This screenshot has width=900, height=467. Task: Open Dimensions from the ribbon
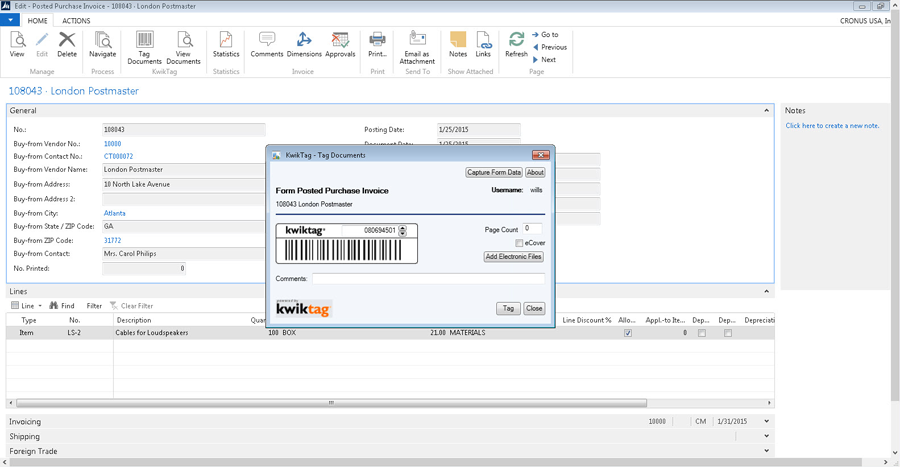tap(304, 44)
